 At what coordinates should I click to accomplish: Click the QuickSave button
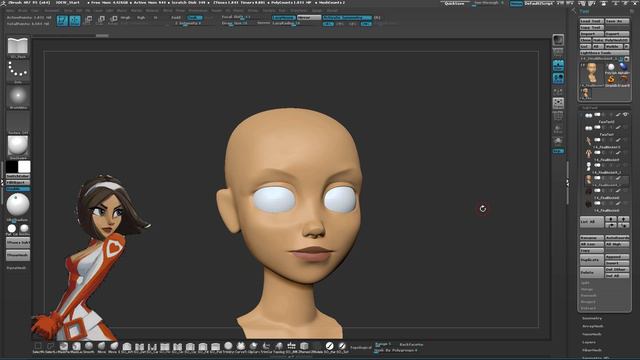click(455, 3)
